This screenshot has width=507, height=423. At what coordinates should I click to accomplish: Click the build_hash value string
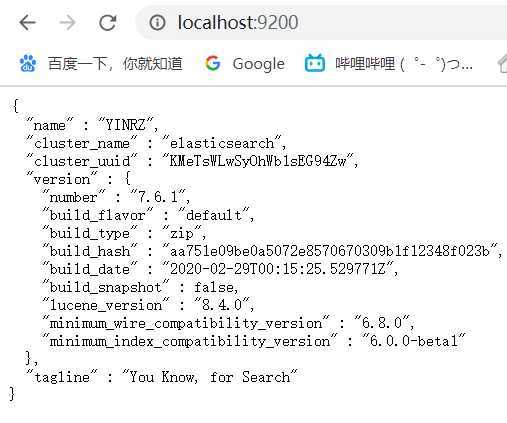pos(330,251)
